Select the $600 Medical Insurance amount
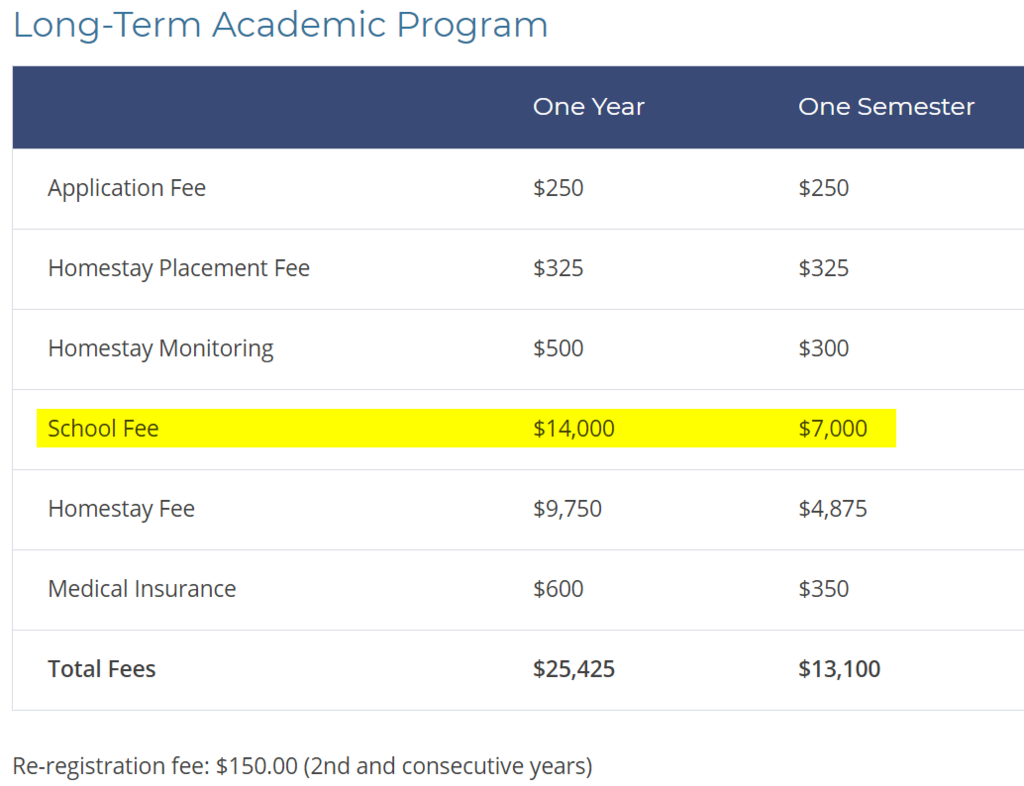 [x=558, y=589]
